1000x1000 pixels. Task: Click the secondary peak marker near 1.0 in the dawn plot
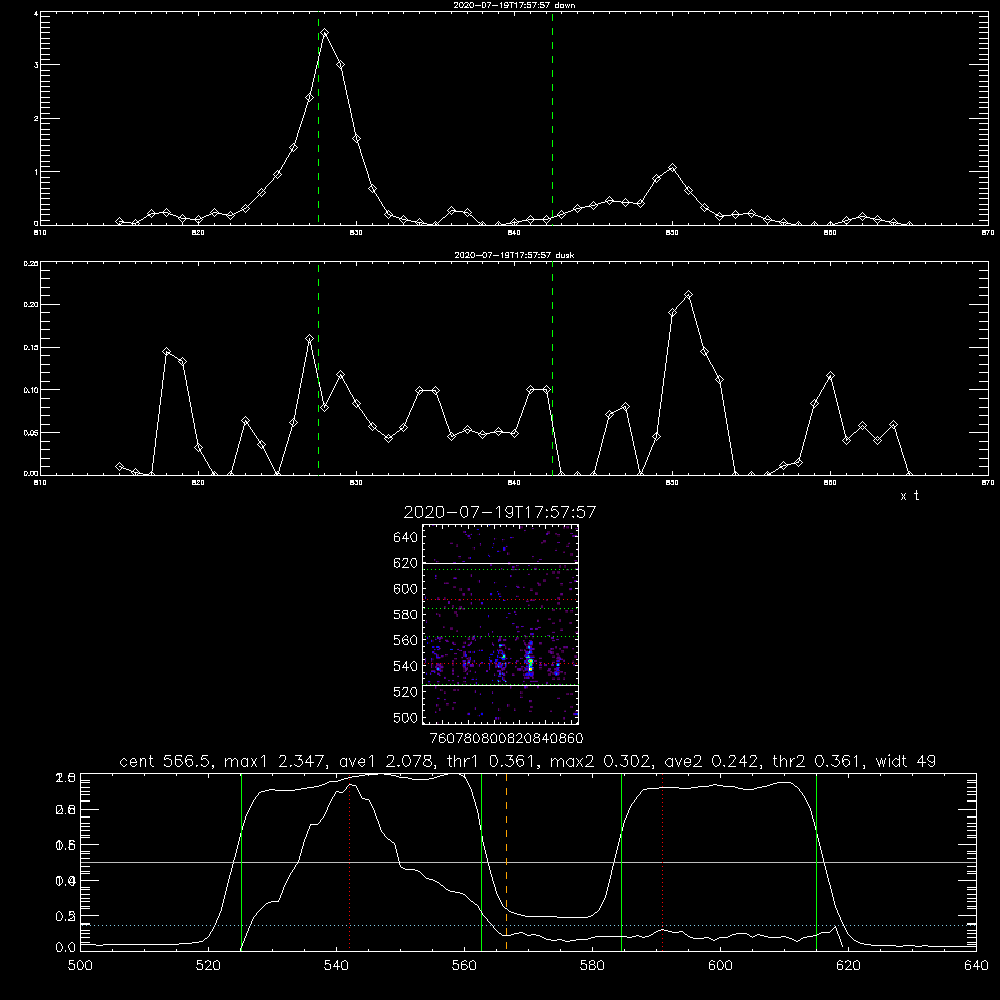tap(672, 168)
